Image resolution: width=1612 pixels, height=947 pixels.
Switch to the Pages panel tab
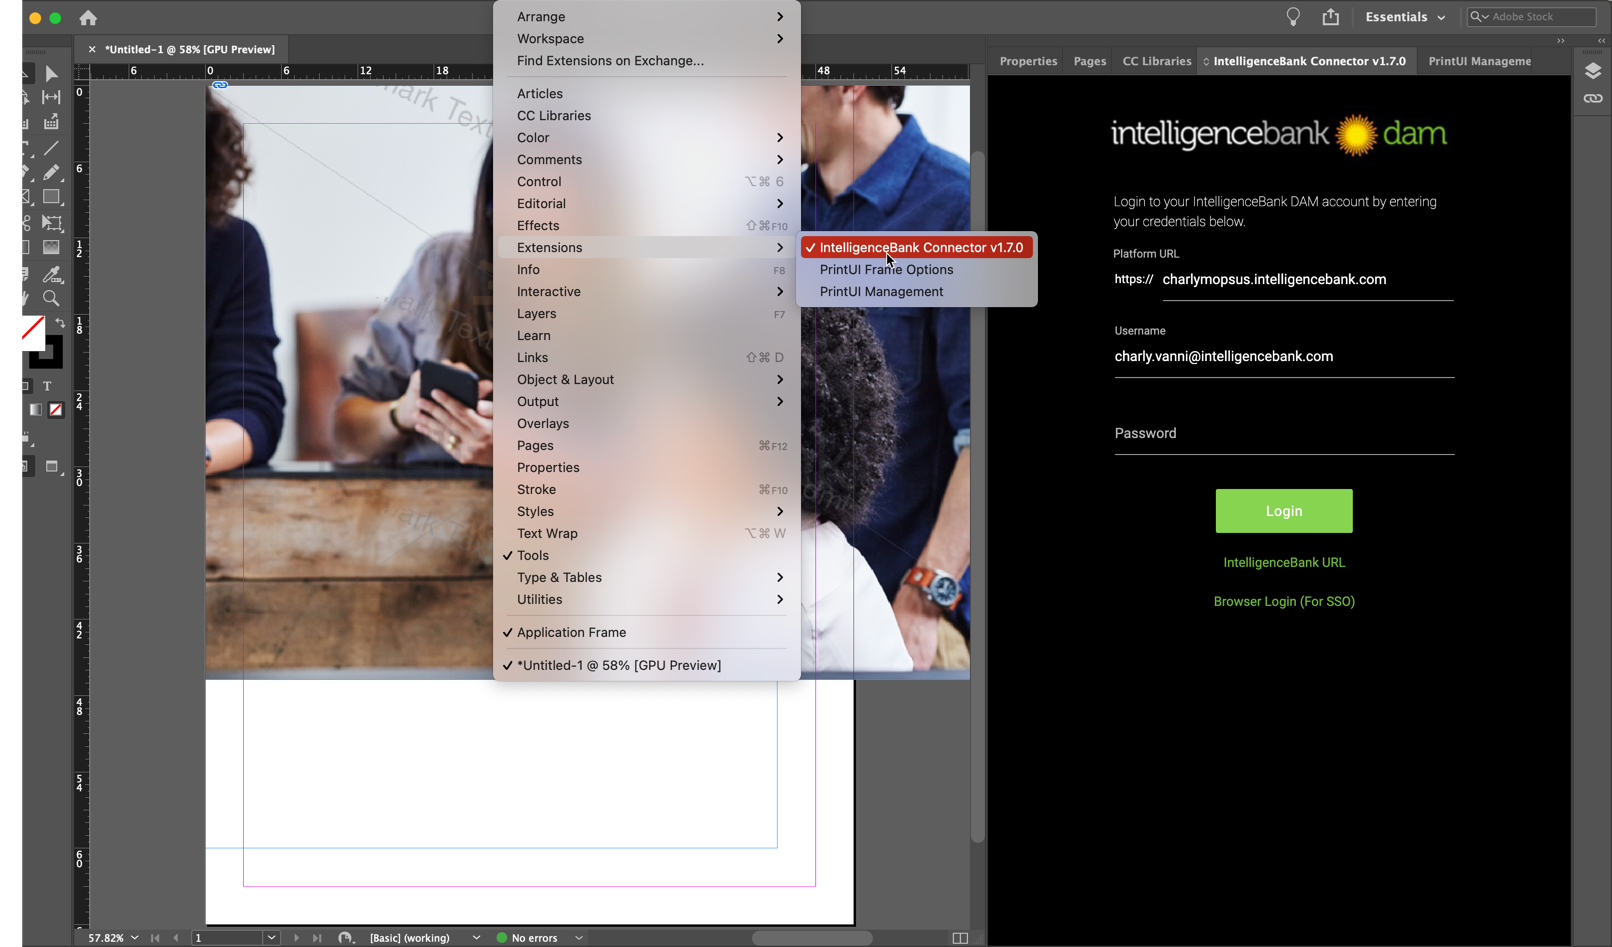point(1090,61)
